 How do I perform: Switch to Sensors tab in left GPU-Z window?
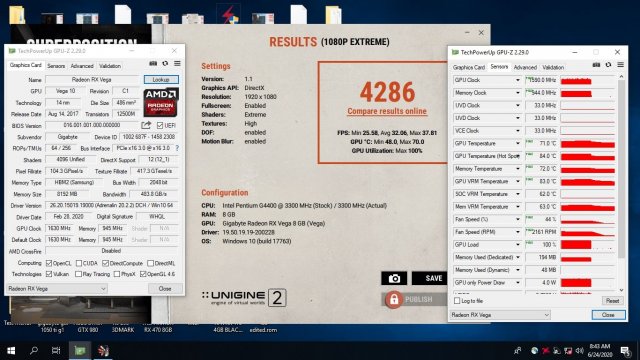tap(56, 66)
